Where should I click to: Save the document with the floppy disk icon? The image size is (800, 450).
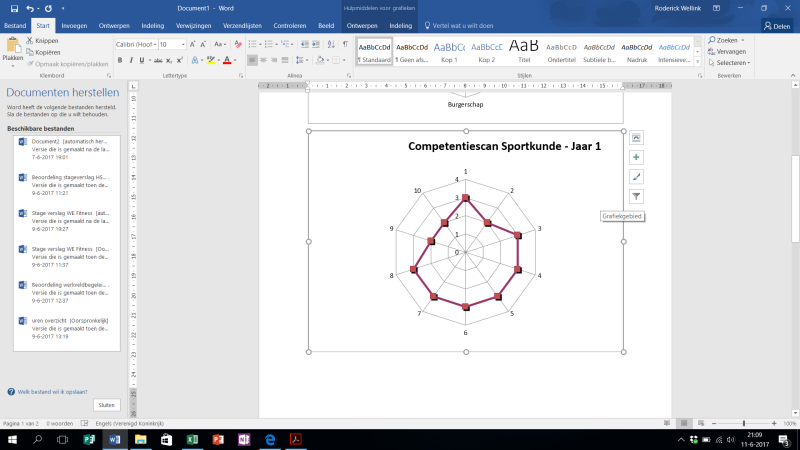[14, 8]
